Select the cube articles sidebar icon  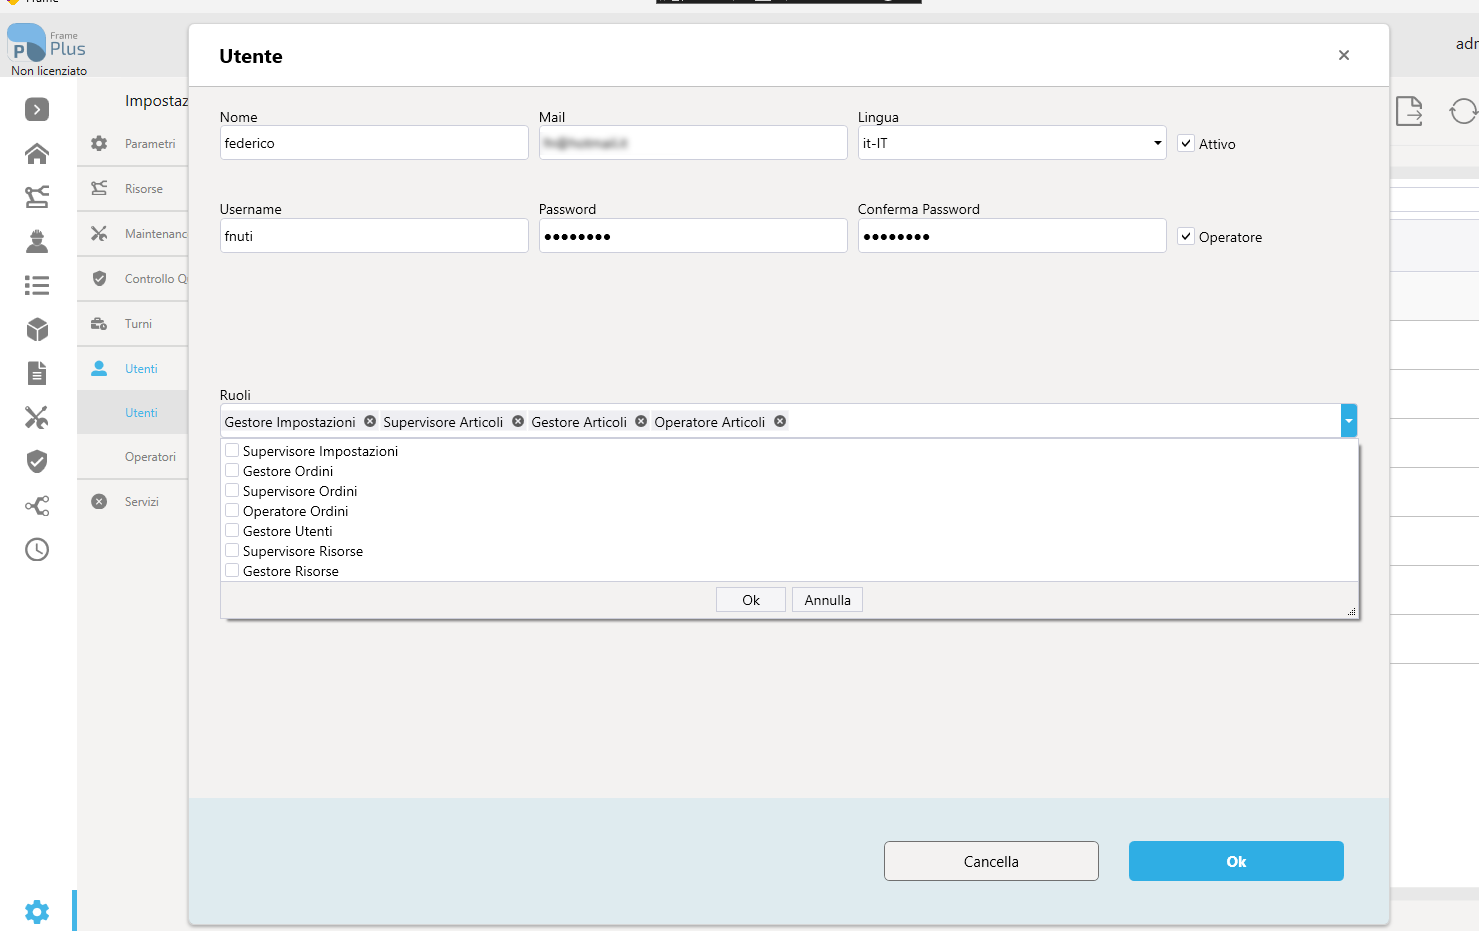click(x=37, y=329)
